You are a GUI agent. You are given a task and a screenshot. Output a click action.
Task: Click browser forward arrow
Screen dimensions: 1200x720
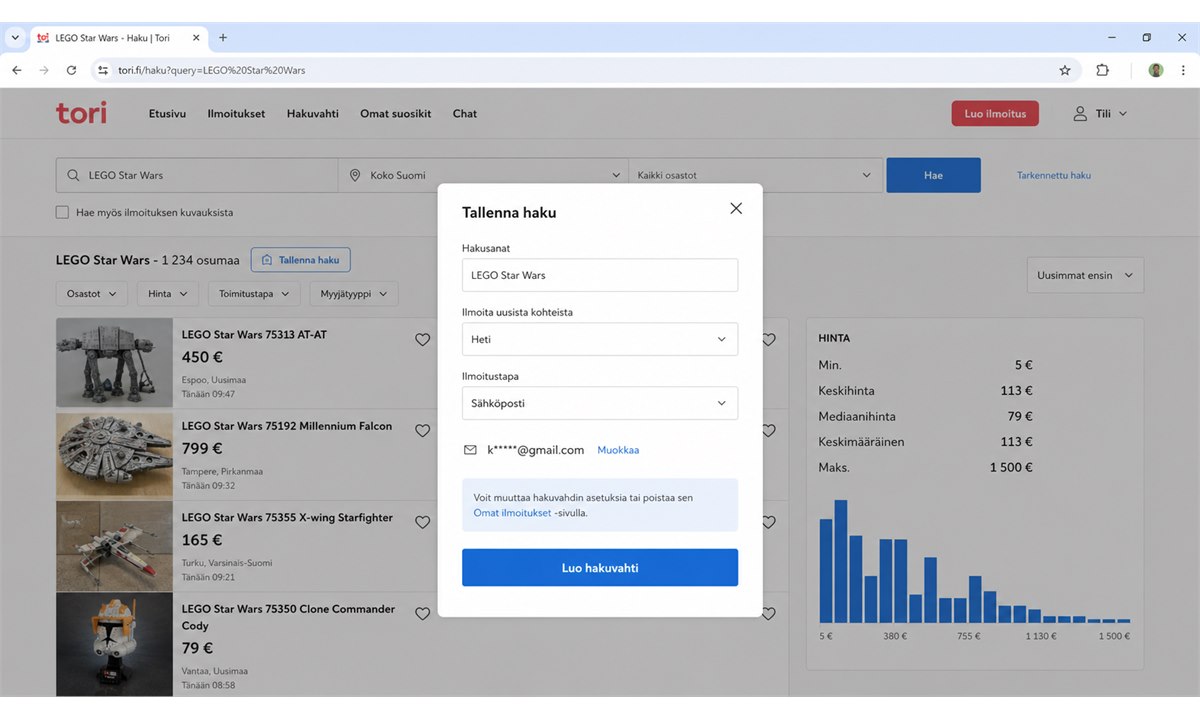coord(43,70)
